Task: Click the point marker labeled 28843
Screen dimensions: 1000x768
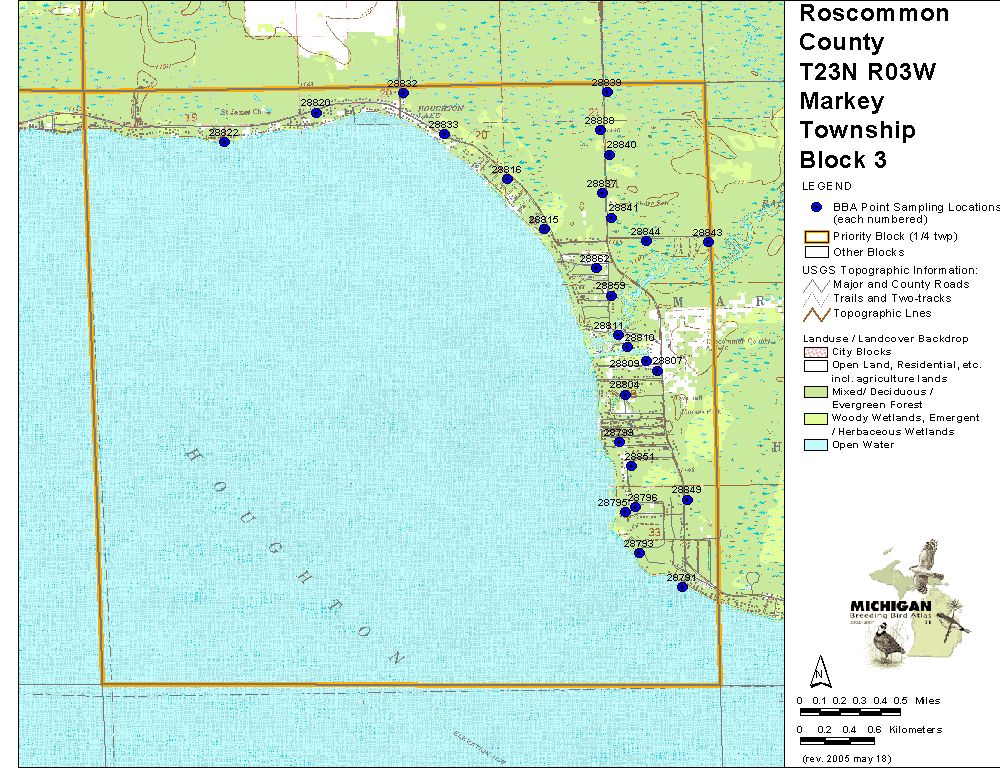Action: coord(709,241)
